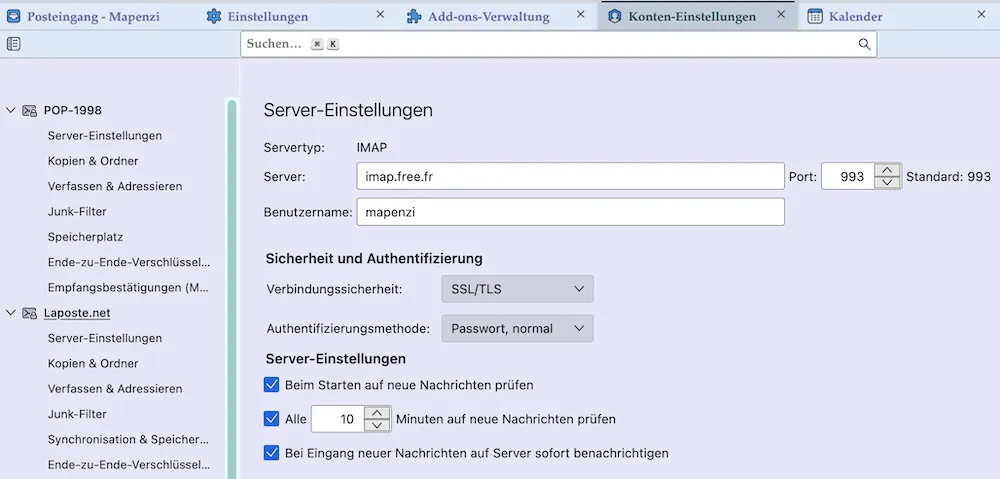1000x479 pixels.
Task: Increase the port number stepper
Action: point(886,170)
